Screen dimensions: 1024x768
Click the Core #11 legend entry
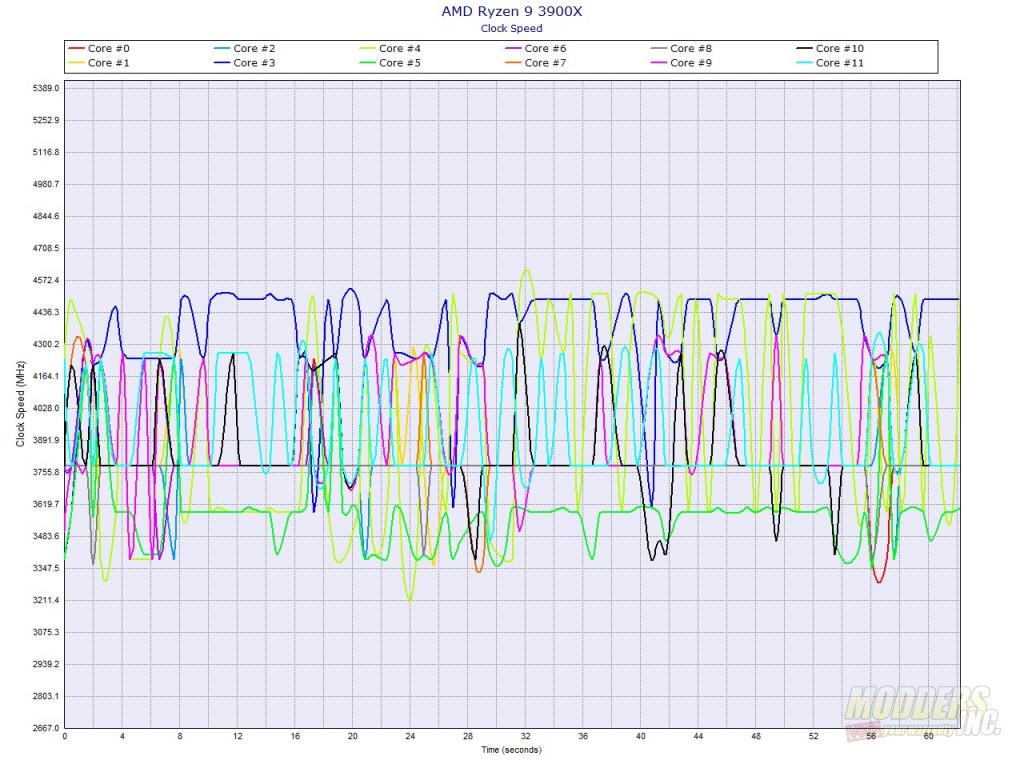point(830,63)
